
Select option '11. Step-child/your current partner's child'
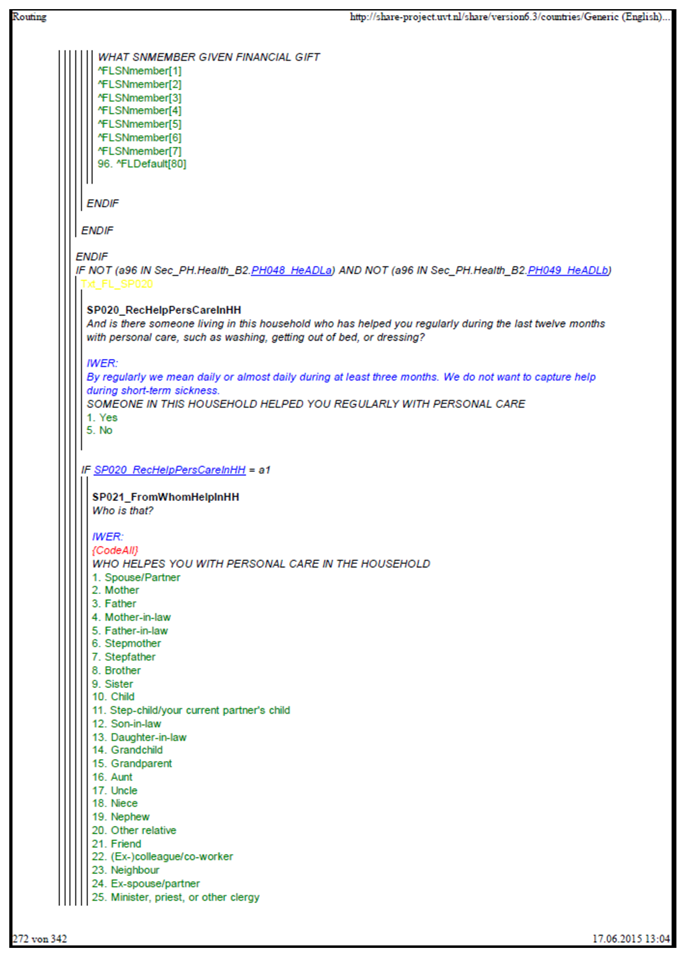coord(191,710)
